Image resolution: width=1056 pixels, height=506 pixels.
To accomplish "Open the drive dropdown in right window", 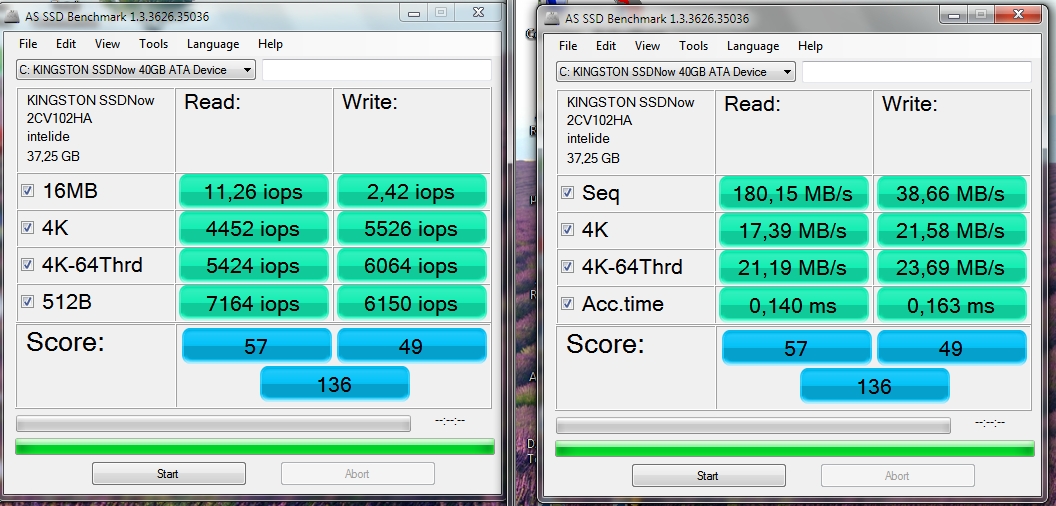I will [675, 71].
